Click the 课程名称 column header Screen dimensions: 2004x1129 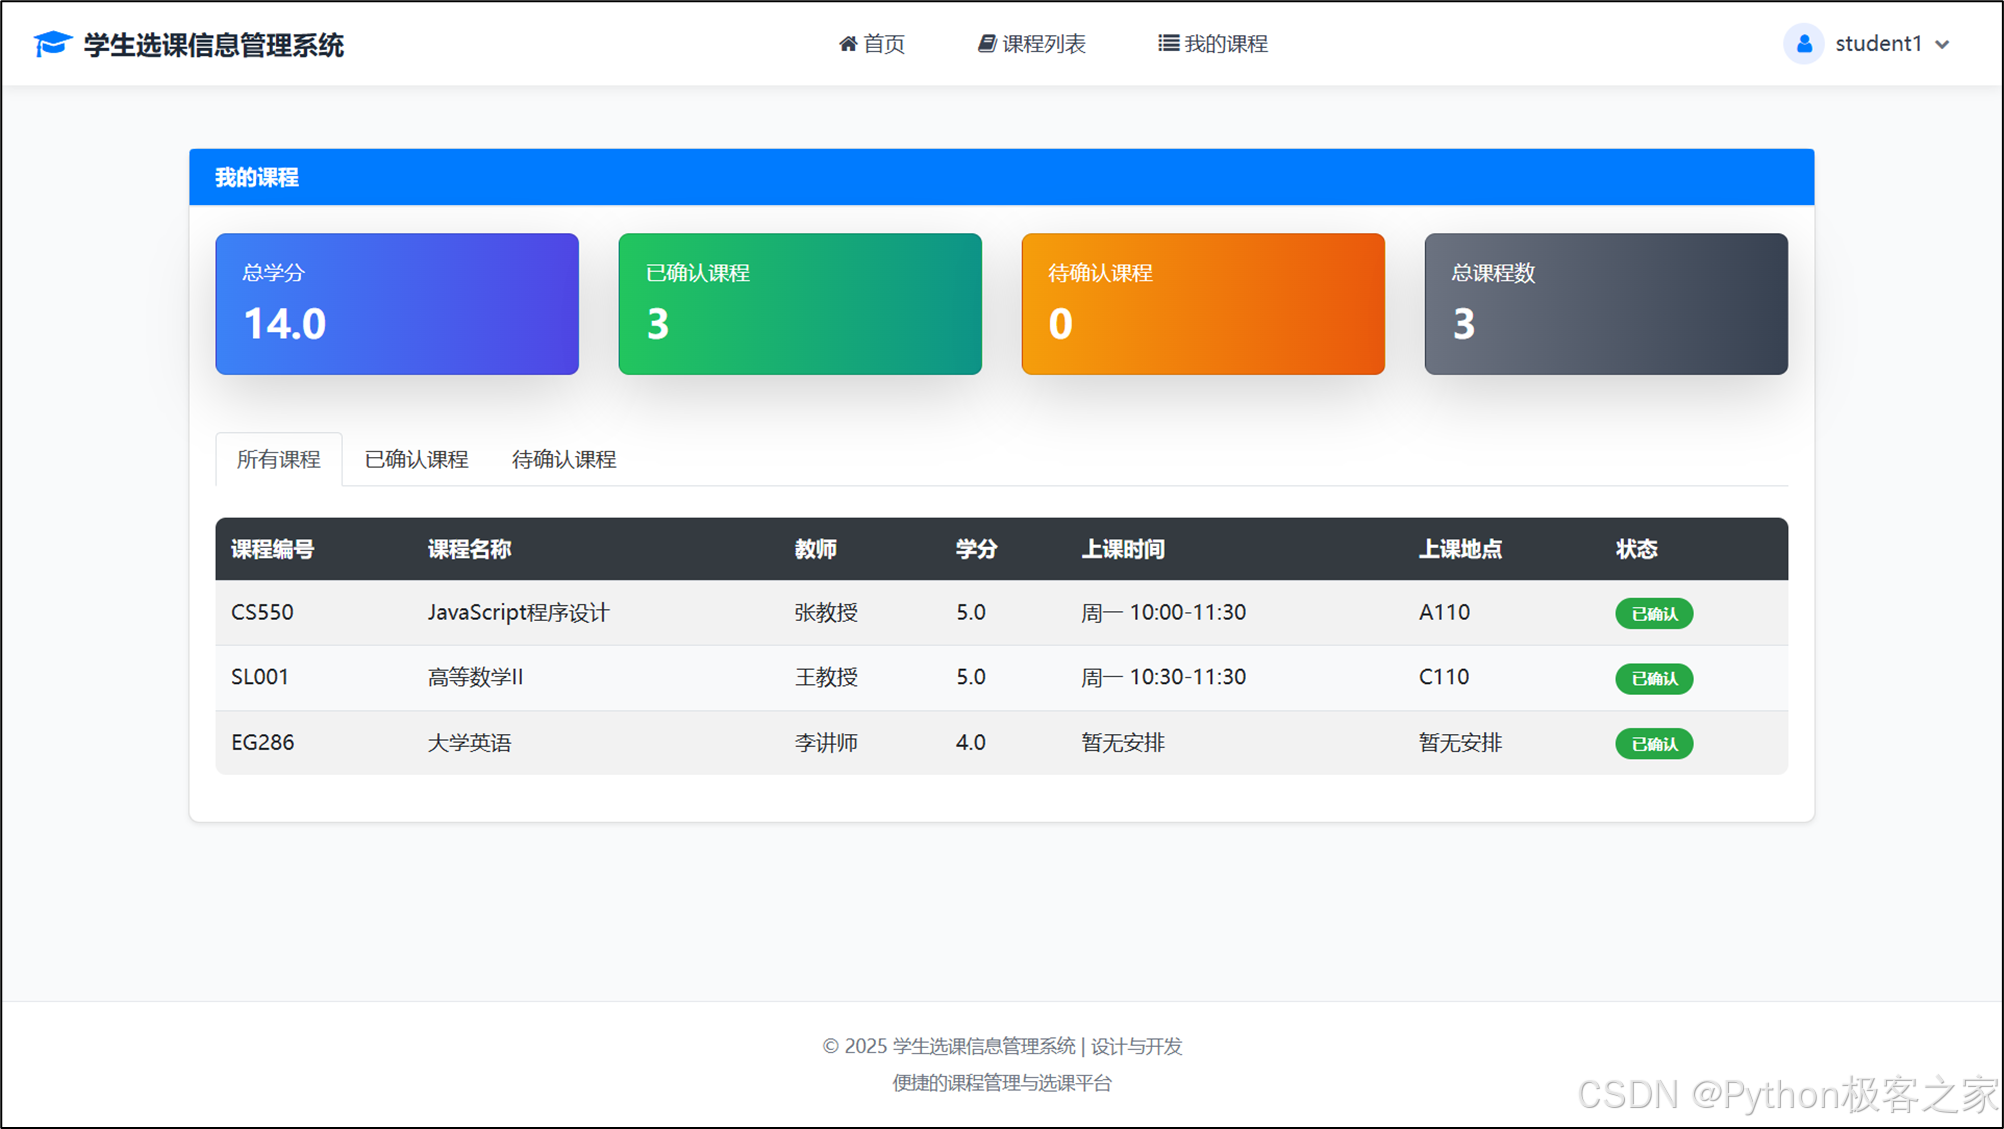tap(469, 549)
